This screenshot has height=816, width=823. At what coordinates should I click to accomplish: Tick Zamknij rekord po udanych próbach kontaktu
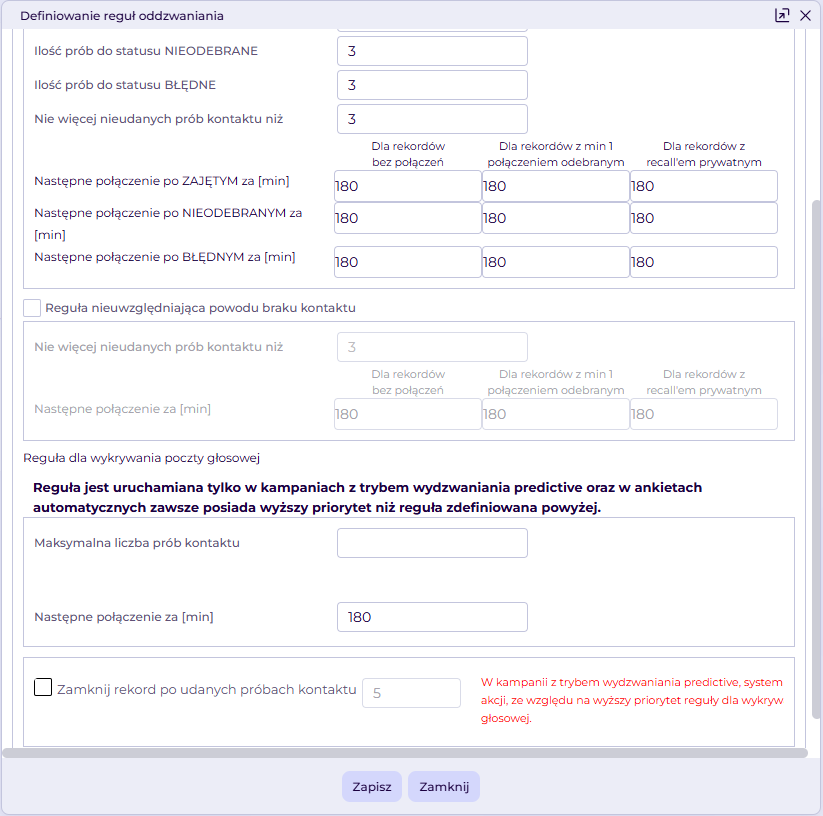(43, 687)
